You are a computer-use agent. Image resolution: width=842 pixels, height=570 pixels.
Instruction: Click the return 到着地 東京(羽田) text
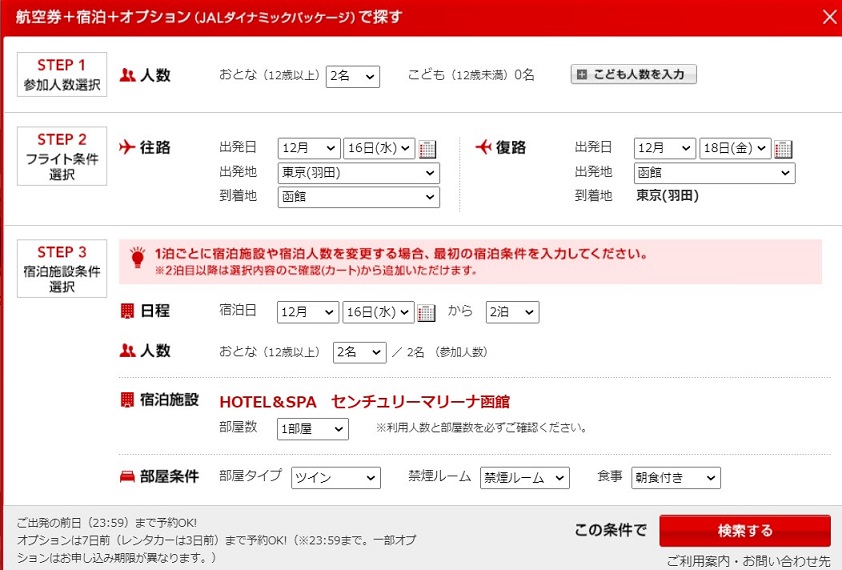coord(667,196)
